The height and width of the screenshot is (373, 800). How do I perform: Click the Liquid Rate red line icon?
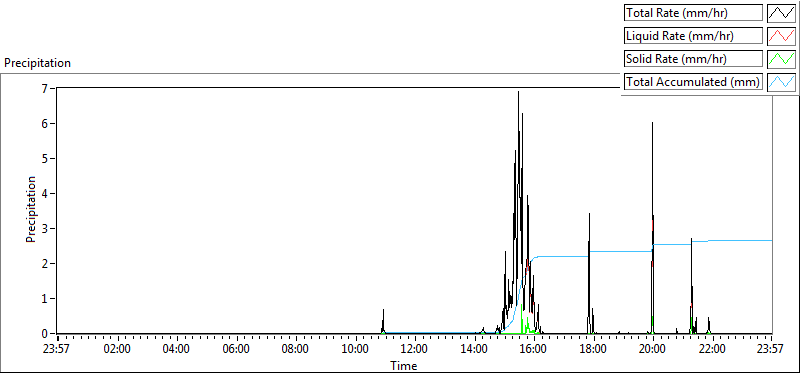(x=781, y=36)
